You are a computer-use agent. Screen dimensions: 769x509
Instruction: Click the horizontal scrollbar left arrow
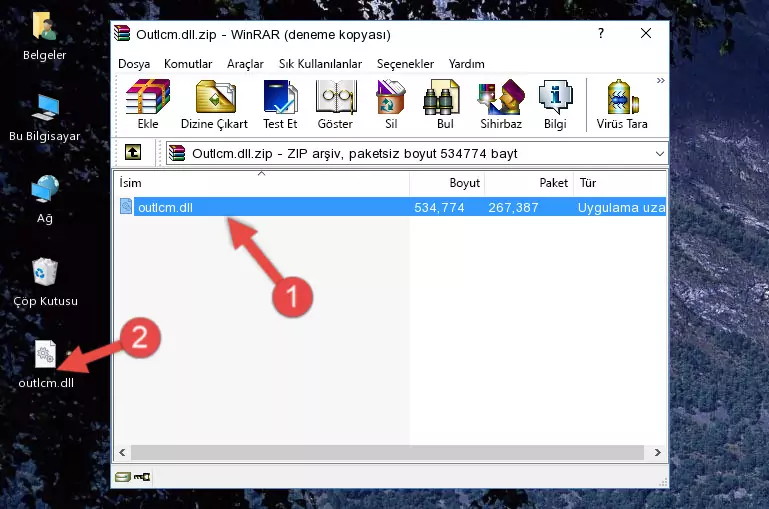coord(123,453)
